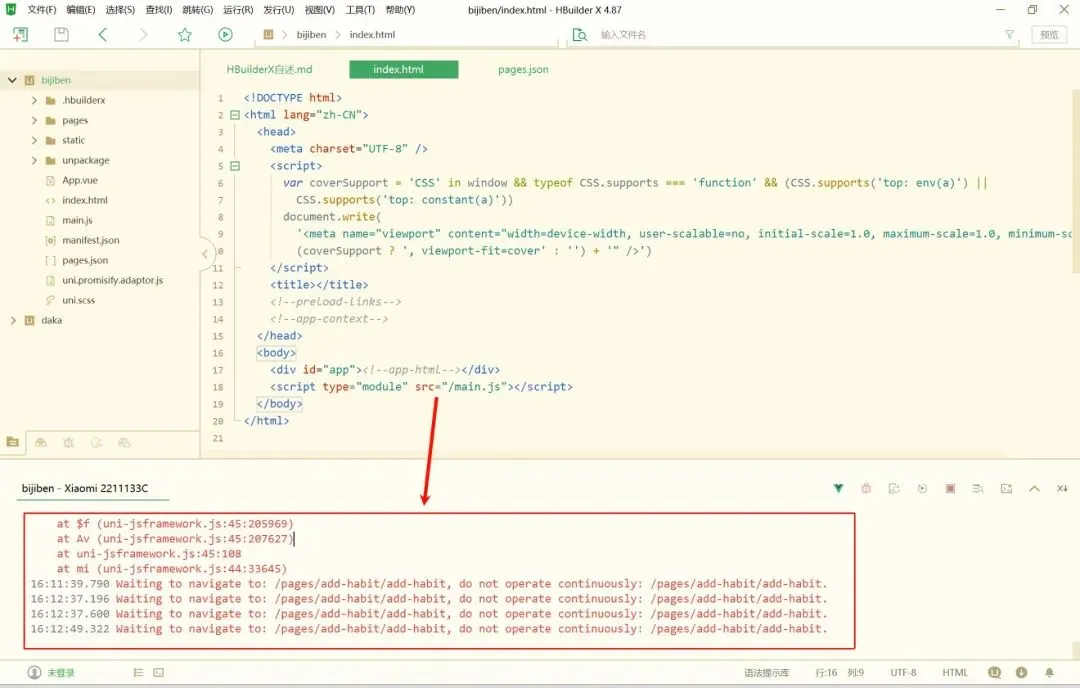Click the file search magnifier icon
The height and width of the screenshot is (688, 1080).
(x=580, y=34)
